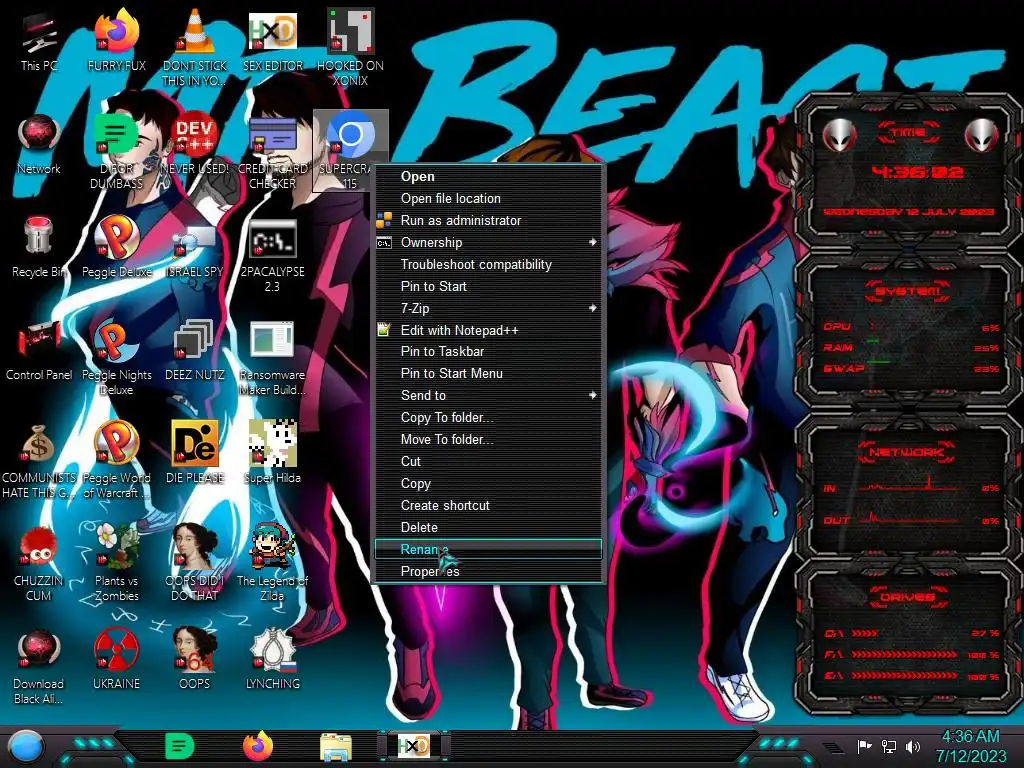Choose Open in the context menu
1024x768 pixels.
[x=488, y=176]
